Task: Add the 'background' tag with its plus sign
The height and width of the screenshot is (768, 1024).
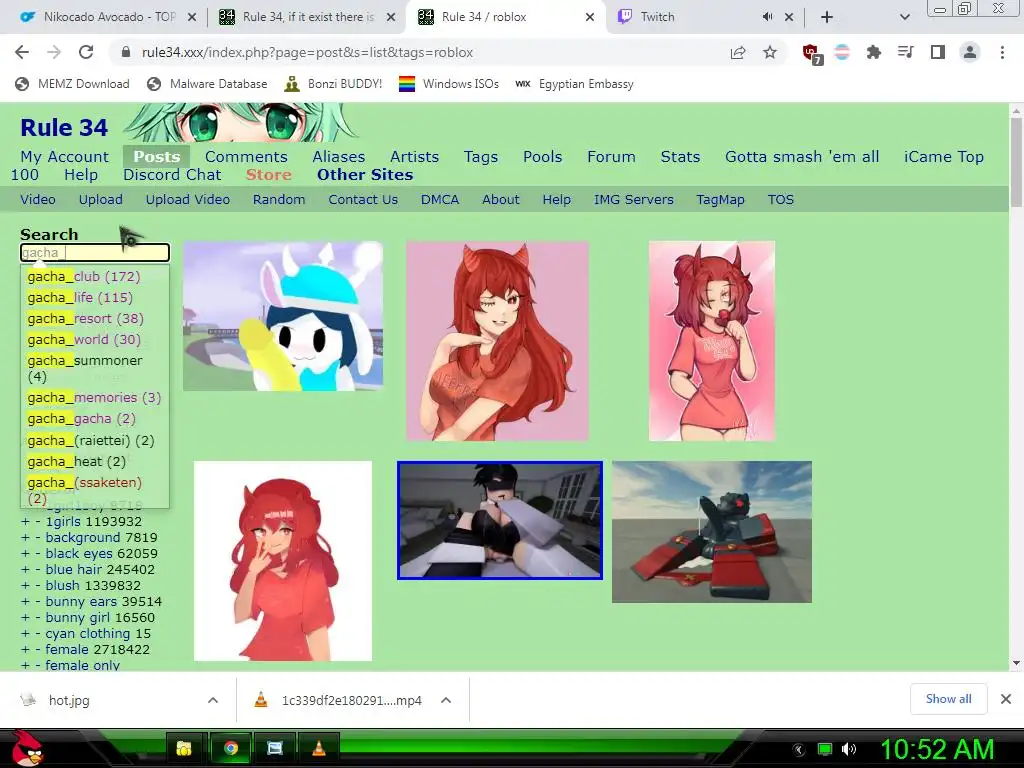Action: (25, 537)
